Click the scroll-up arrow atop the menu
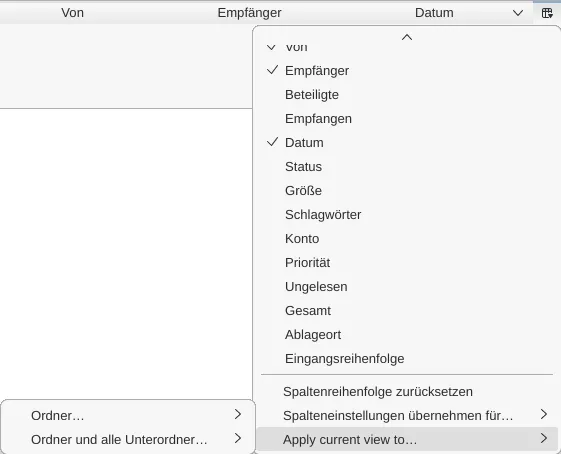Viewport: 561px width, 454px height. tap(407, 37)
